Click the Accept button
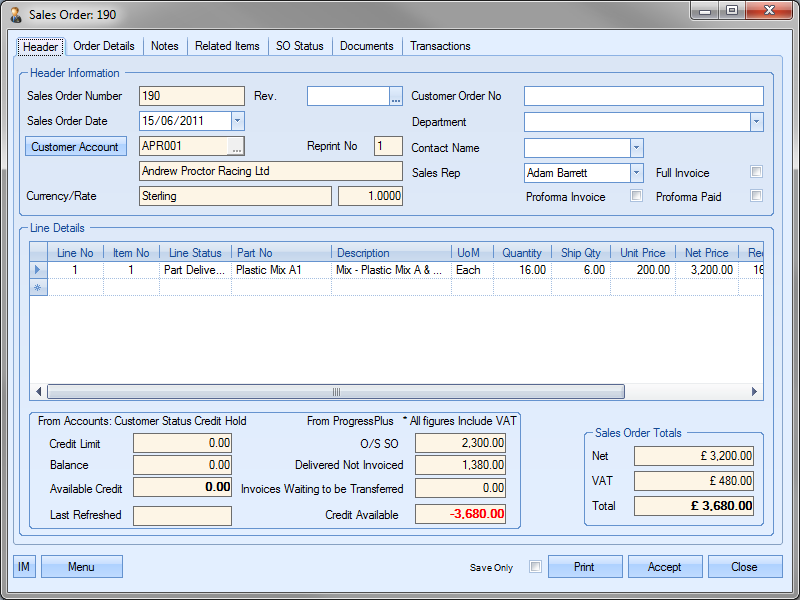 (664, 567)
